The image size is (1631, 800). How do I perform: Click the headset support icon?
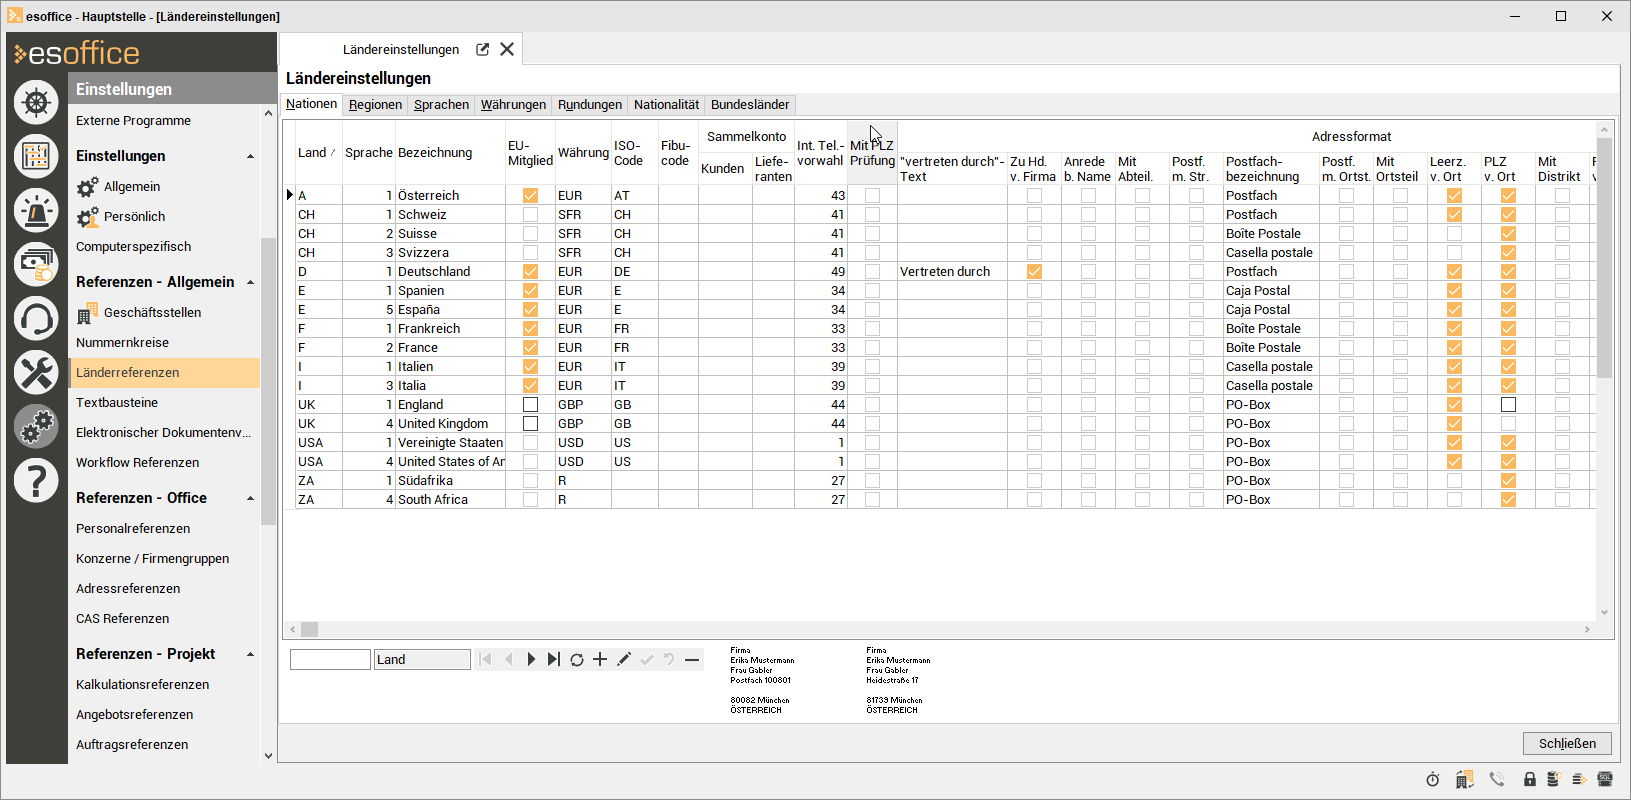pos(36,319)
